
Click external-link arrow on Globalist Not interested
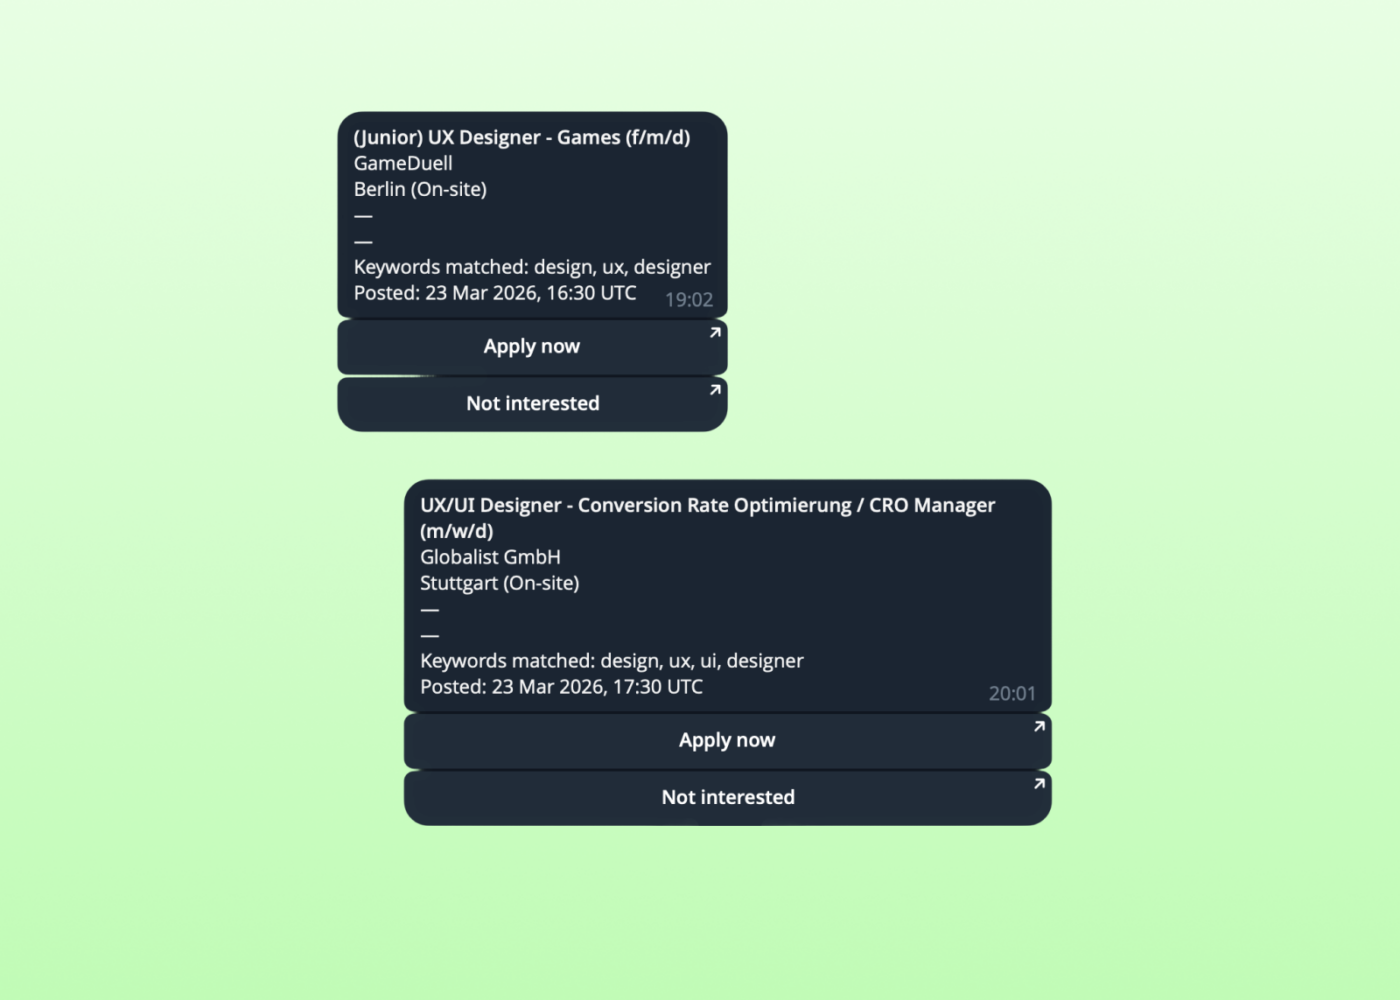[1039, 784]
